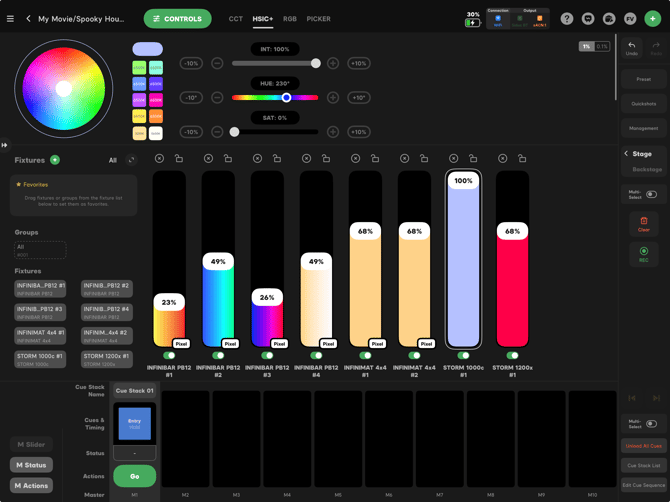Toggle INFINIBAR PB12 #4 on/off switch

[316, 355]
